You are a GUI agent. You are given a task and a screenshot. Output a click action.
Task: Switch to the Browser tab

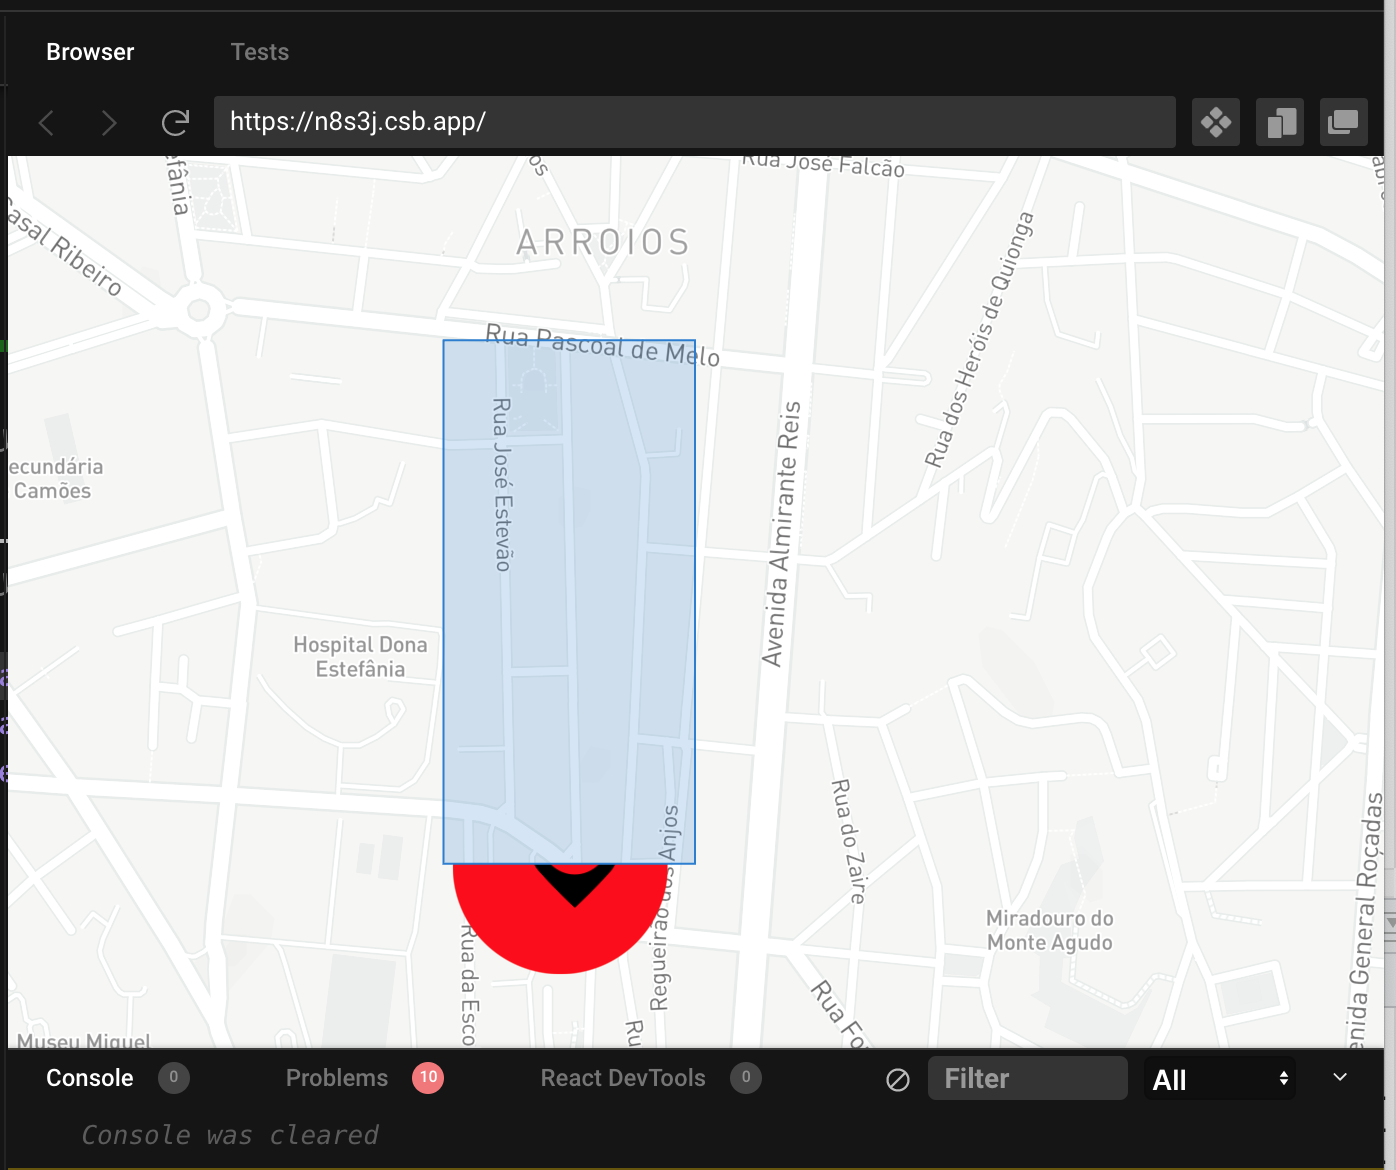click(89, 51)
